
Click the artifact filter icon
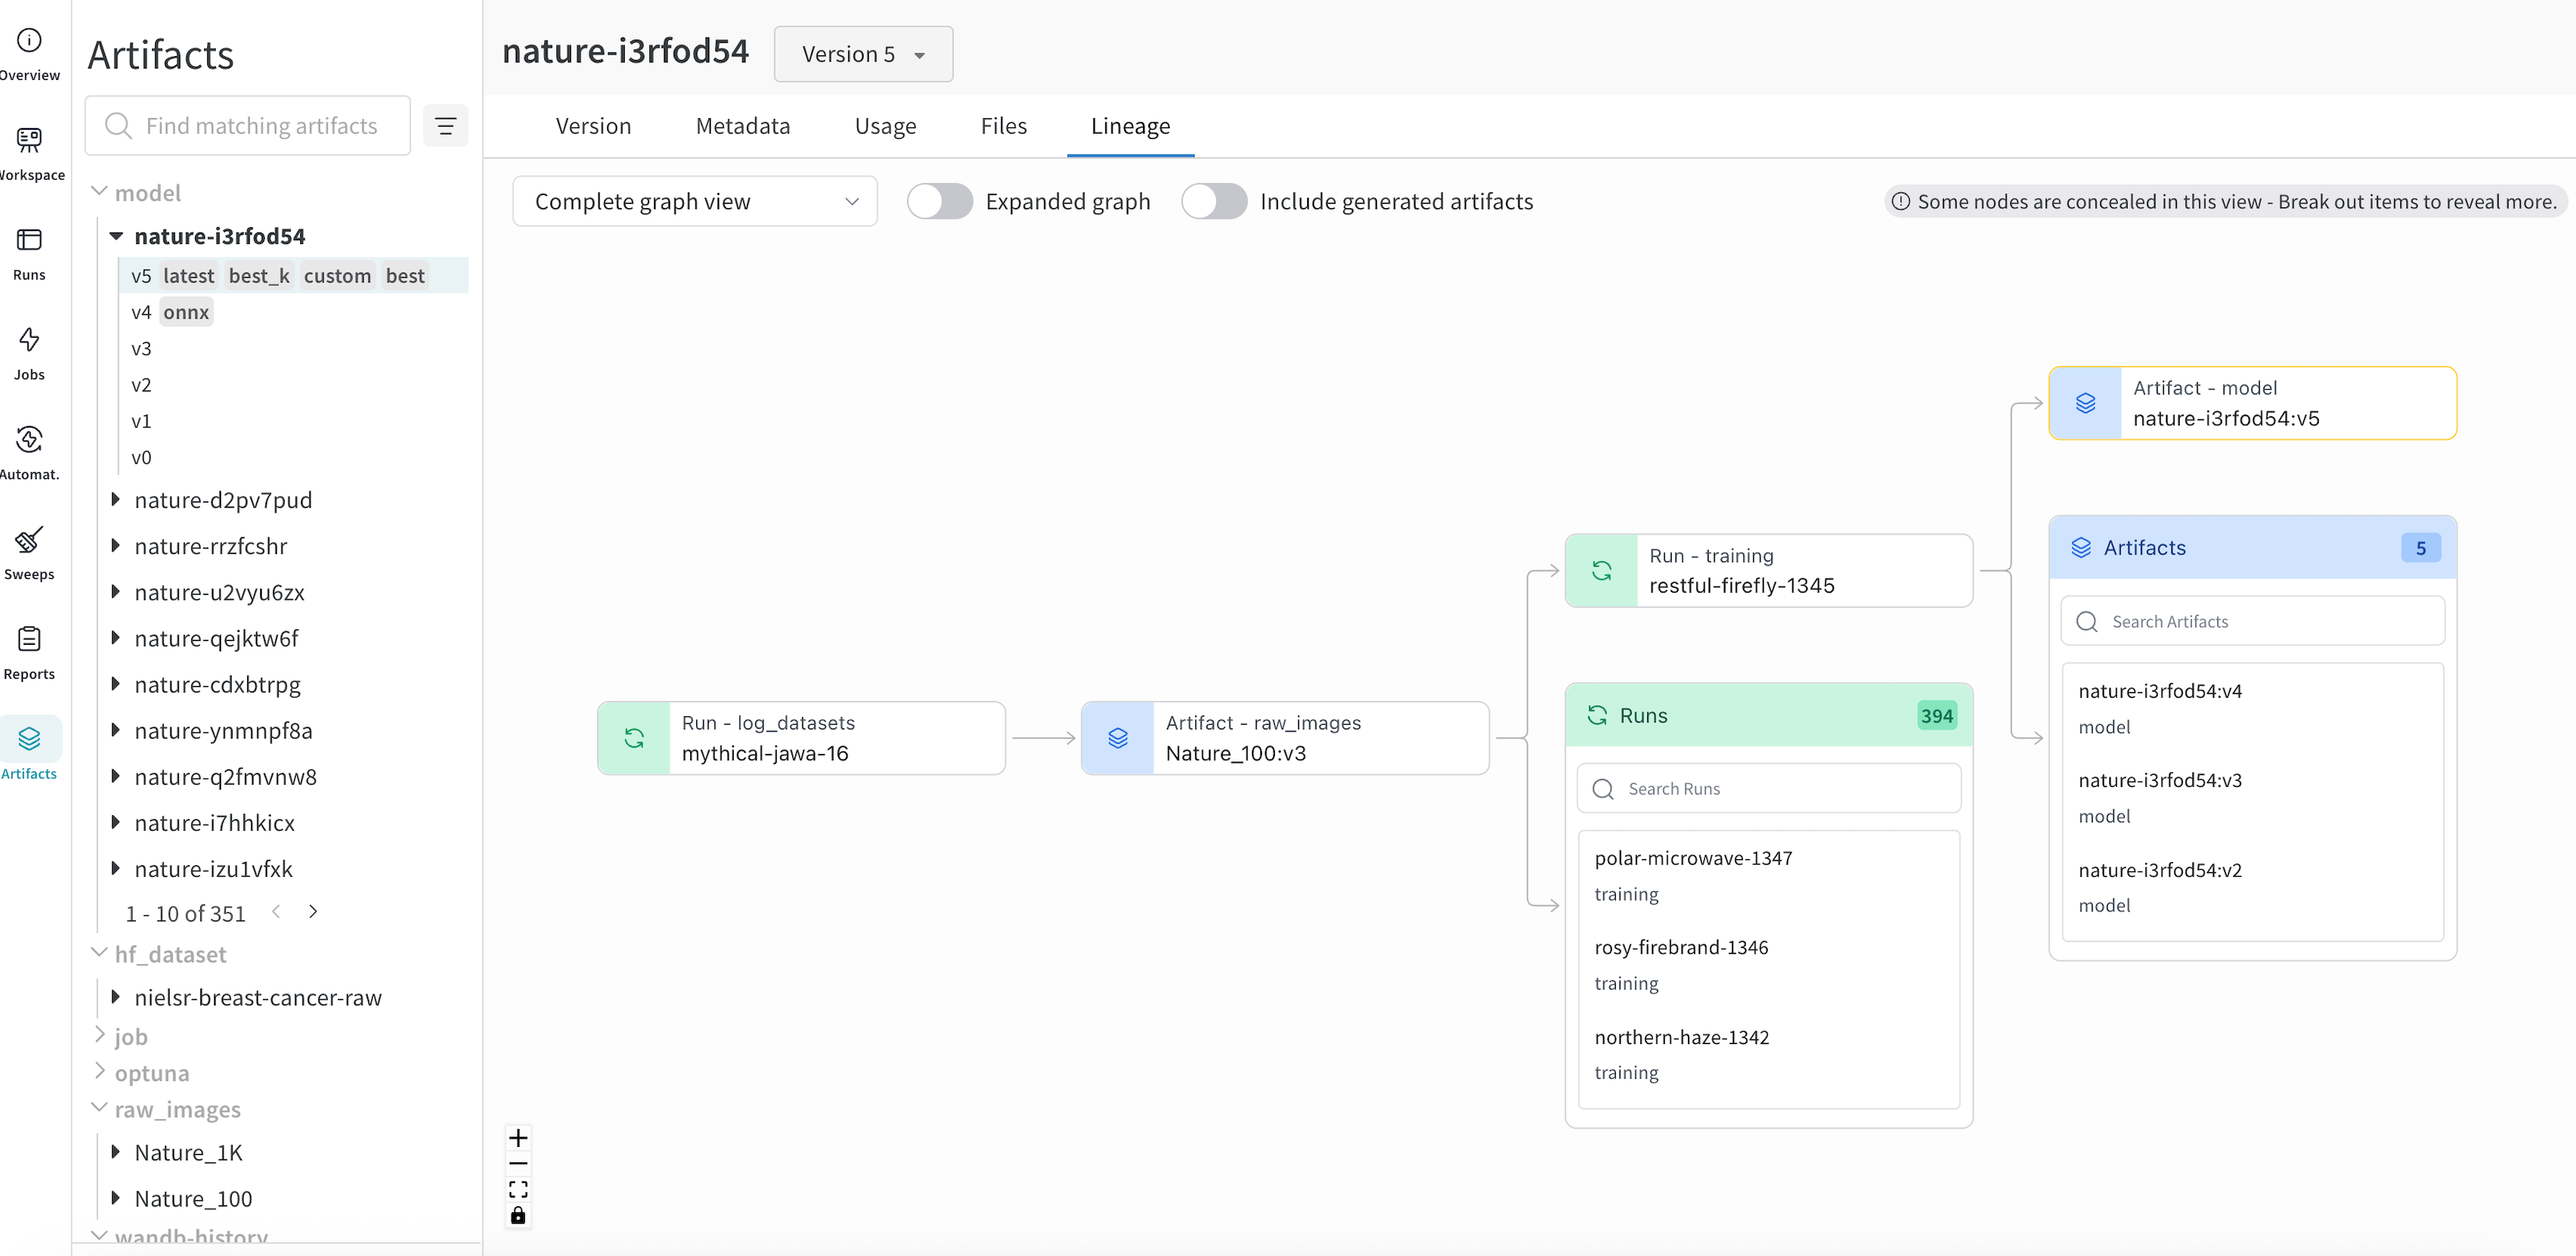pyautogui.click(x=445, y=126)
